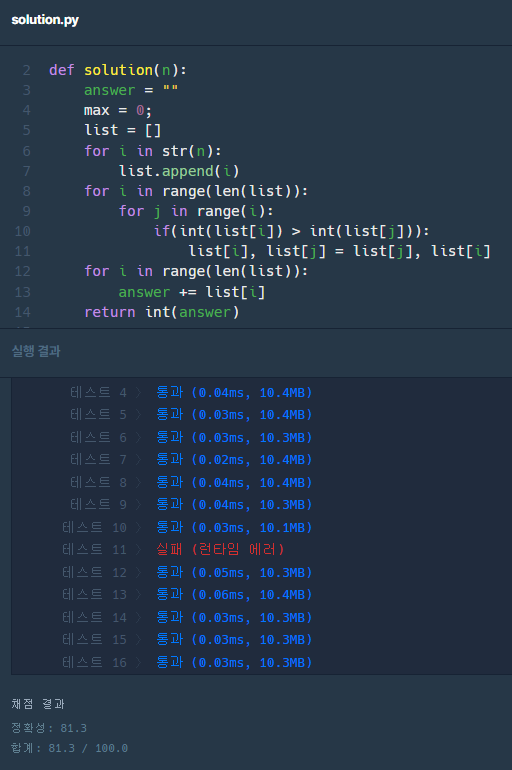The image size is (512, 770).
Task: Click the 테스트 4 result row
Action: click(x=191, y=392)
